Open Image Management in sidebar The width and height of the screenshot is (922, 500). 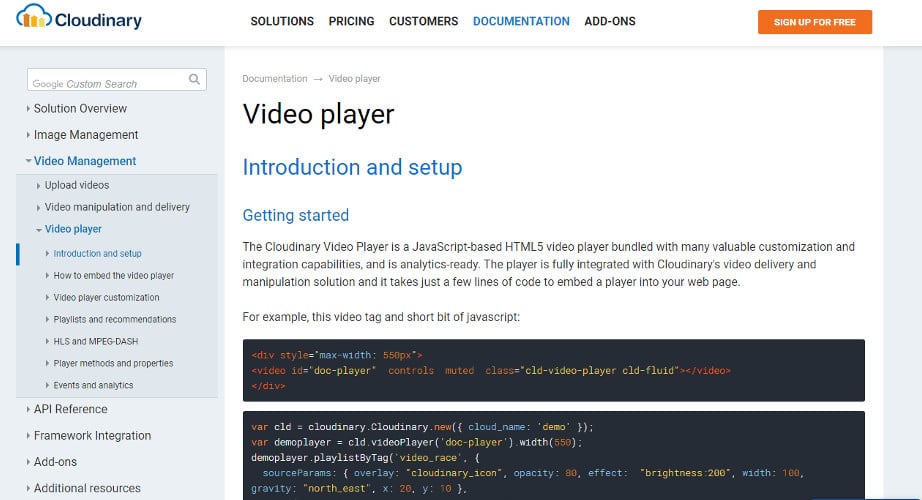(x=86, y=135)
